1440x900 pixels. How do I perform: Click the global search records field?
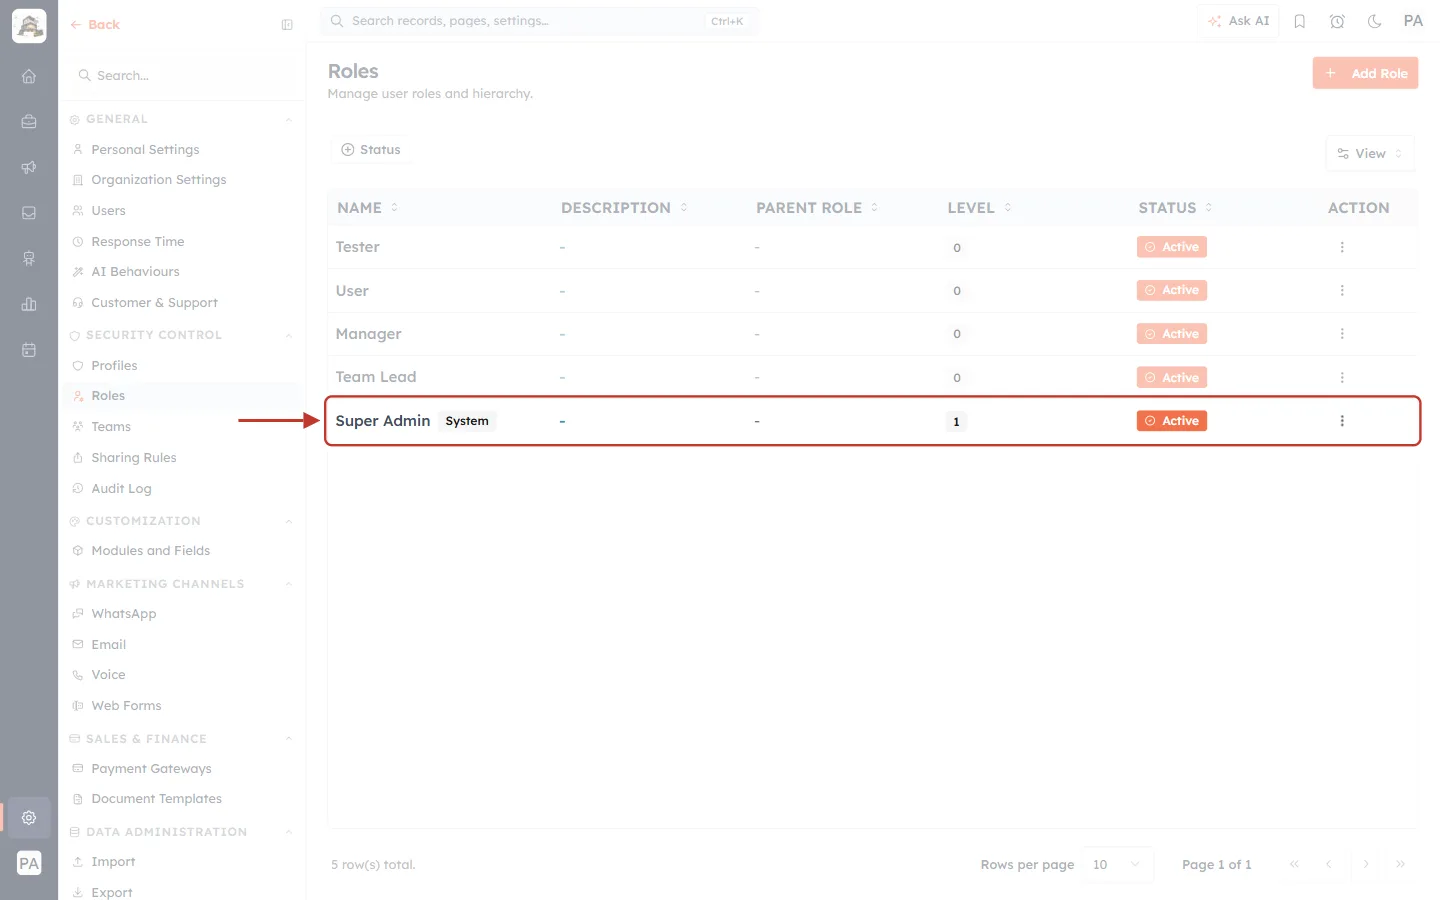[539, 21]
